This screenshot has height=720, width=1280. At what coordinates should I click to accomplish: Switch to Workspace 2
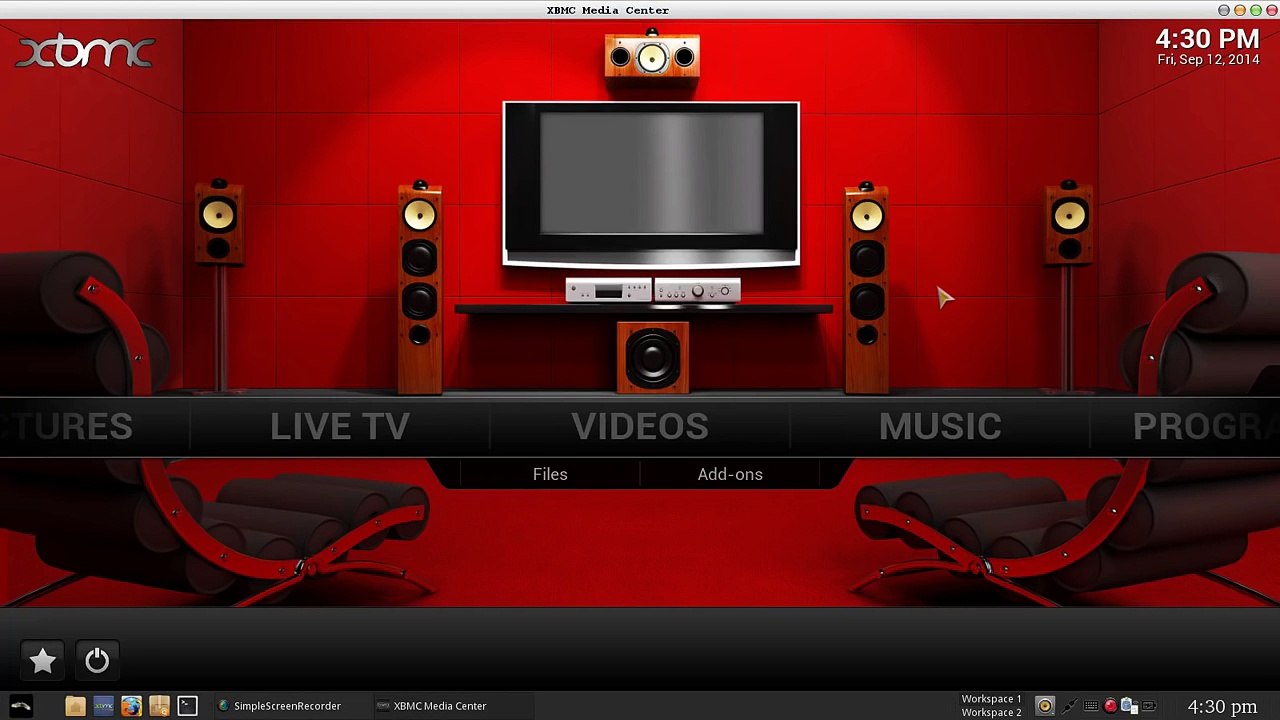click(991, 712)
